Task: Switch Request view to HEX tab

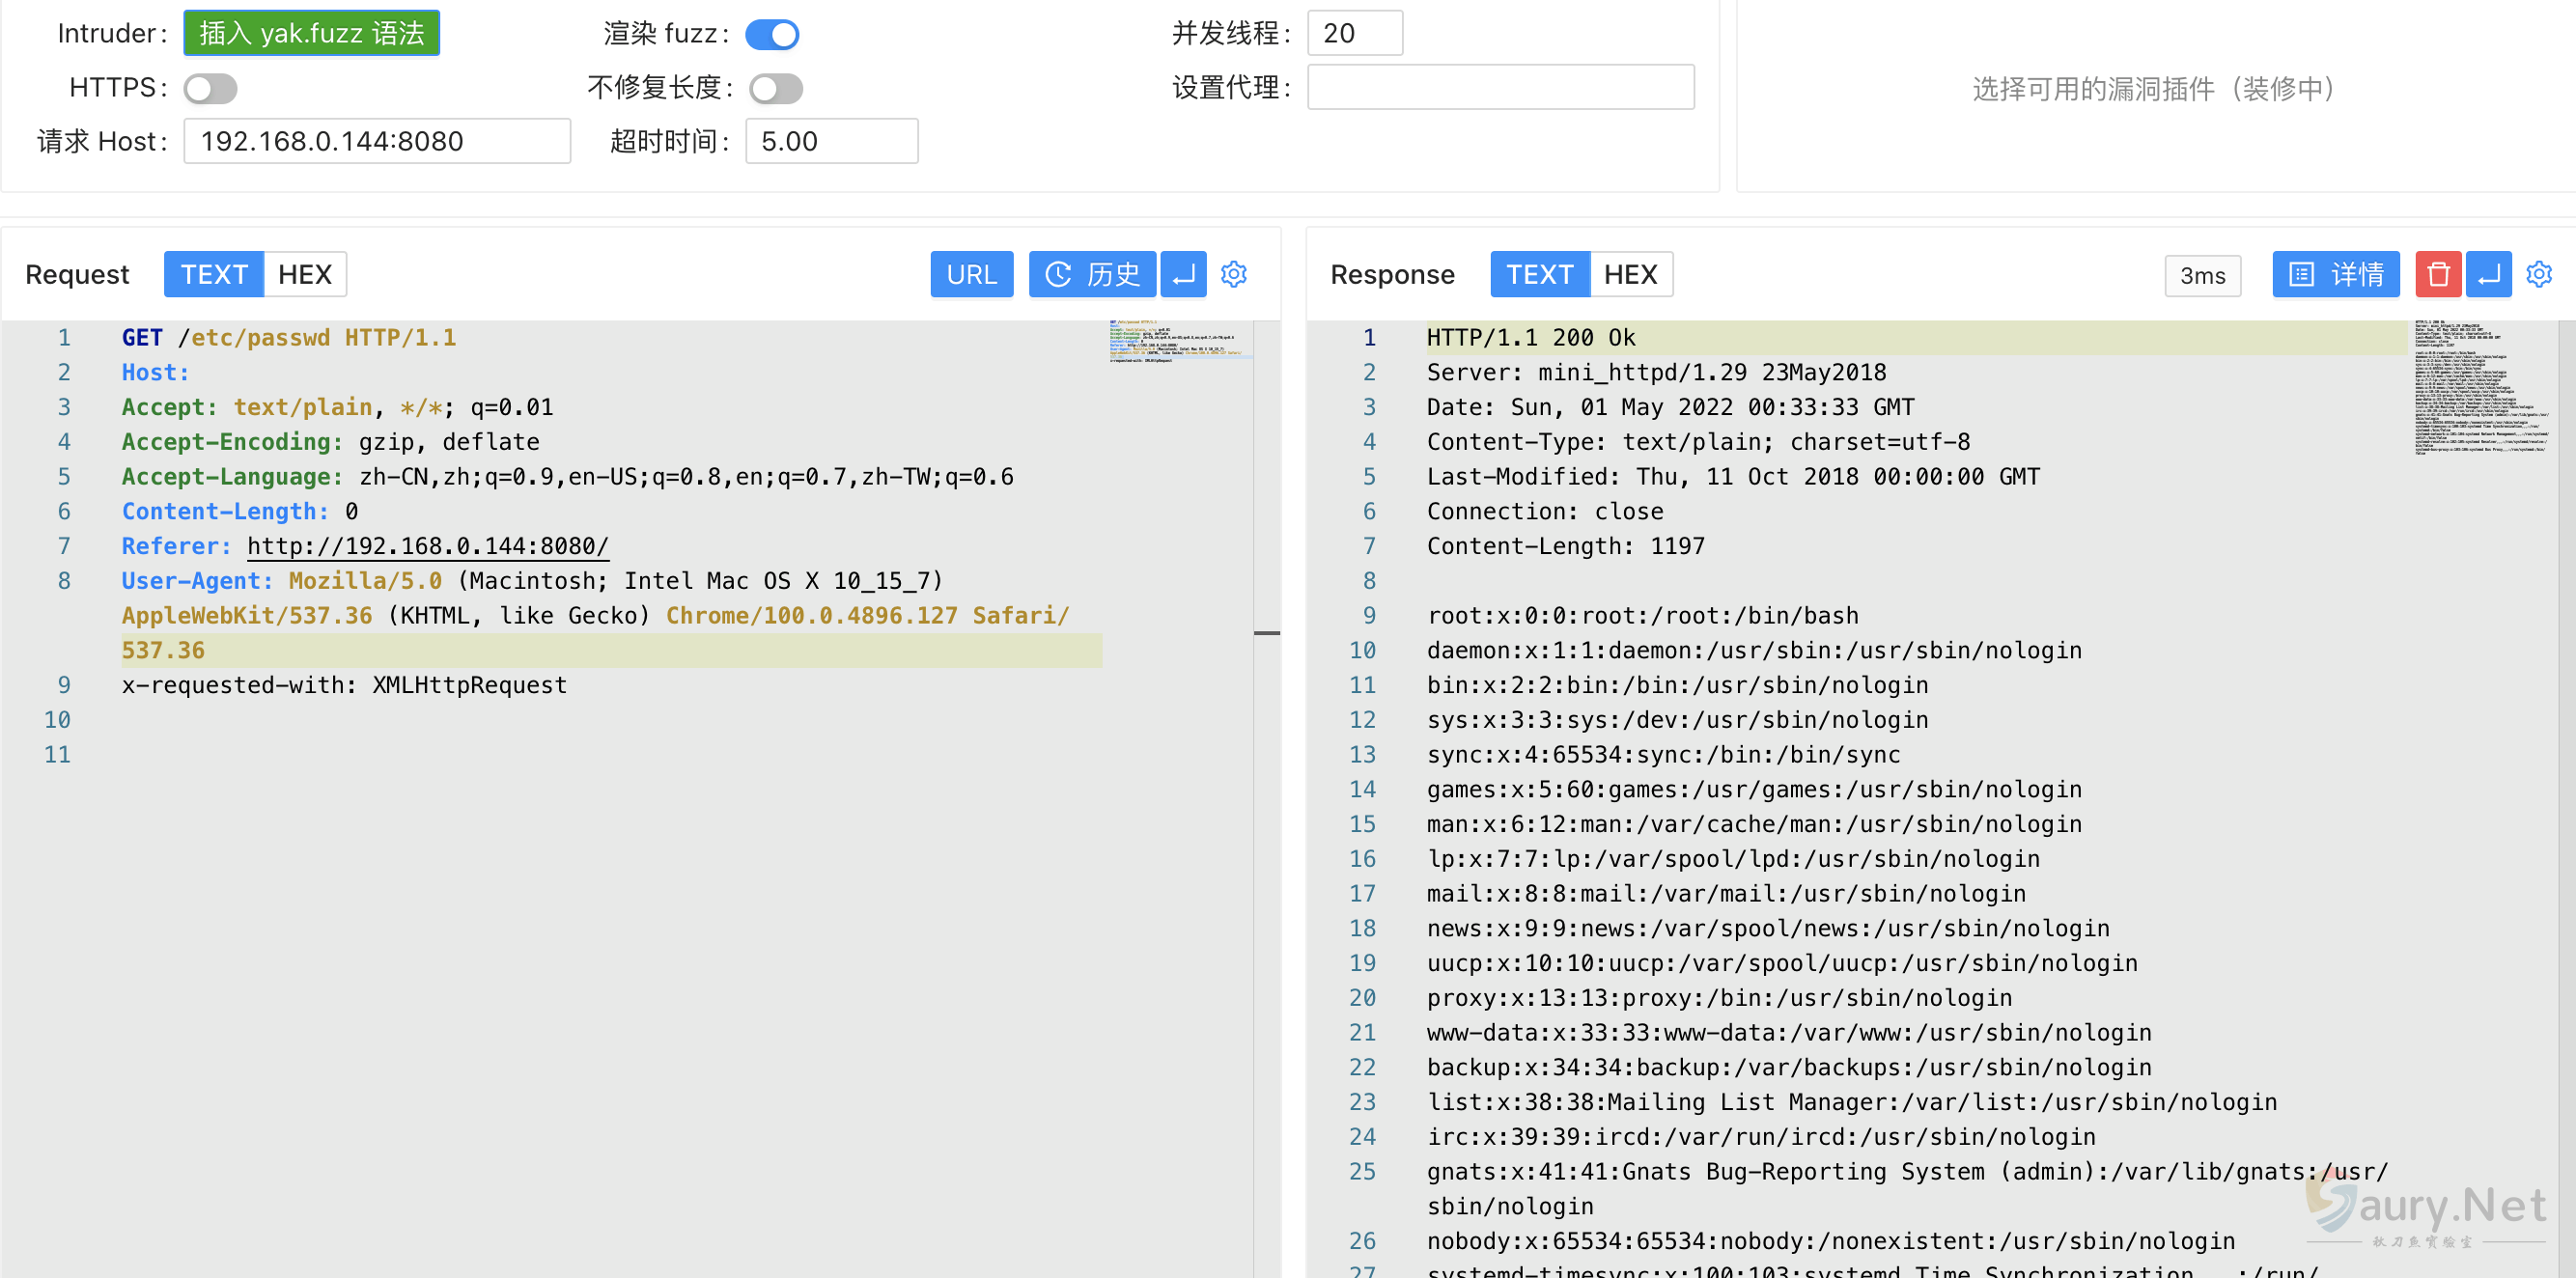Action: coord(304,274)
